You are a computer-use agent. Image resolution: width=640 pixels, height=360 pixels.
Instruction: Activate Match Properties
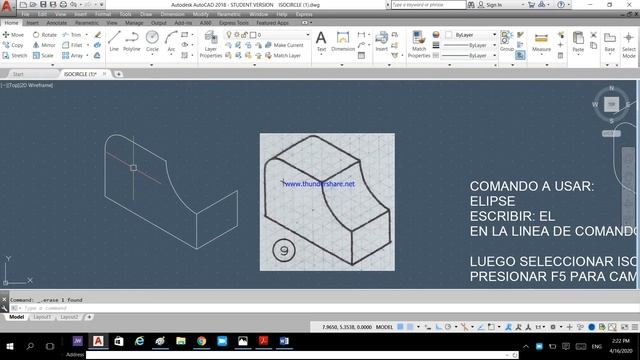(419, 44)
